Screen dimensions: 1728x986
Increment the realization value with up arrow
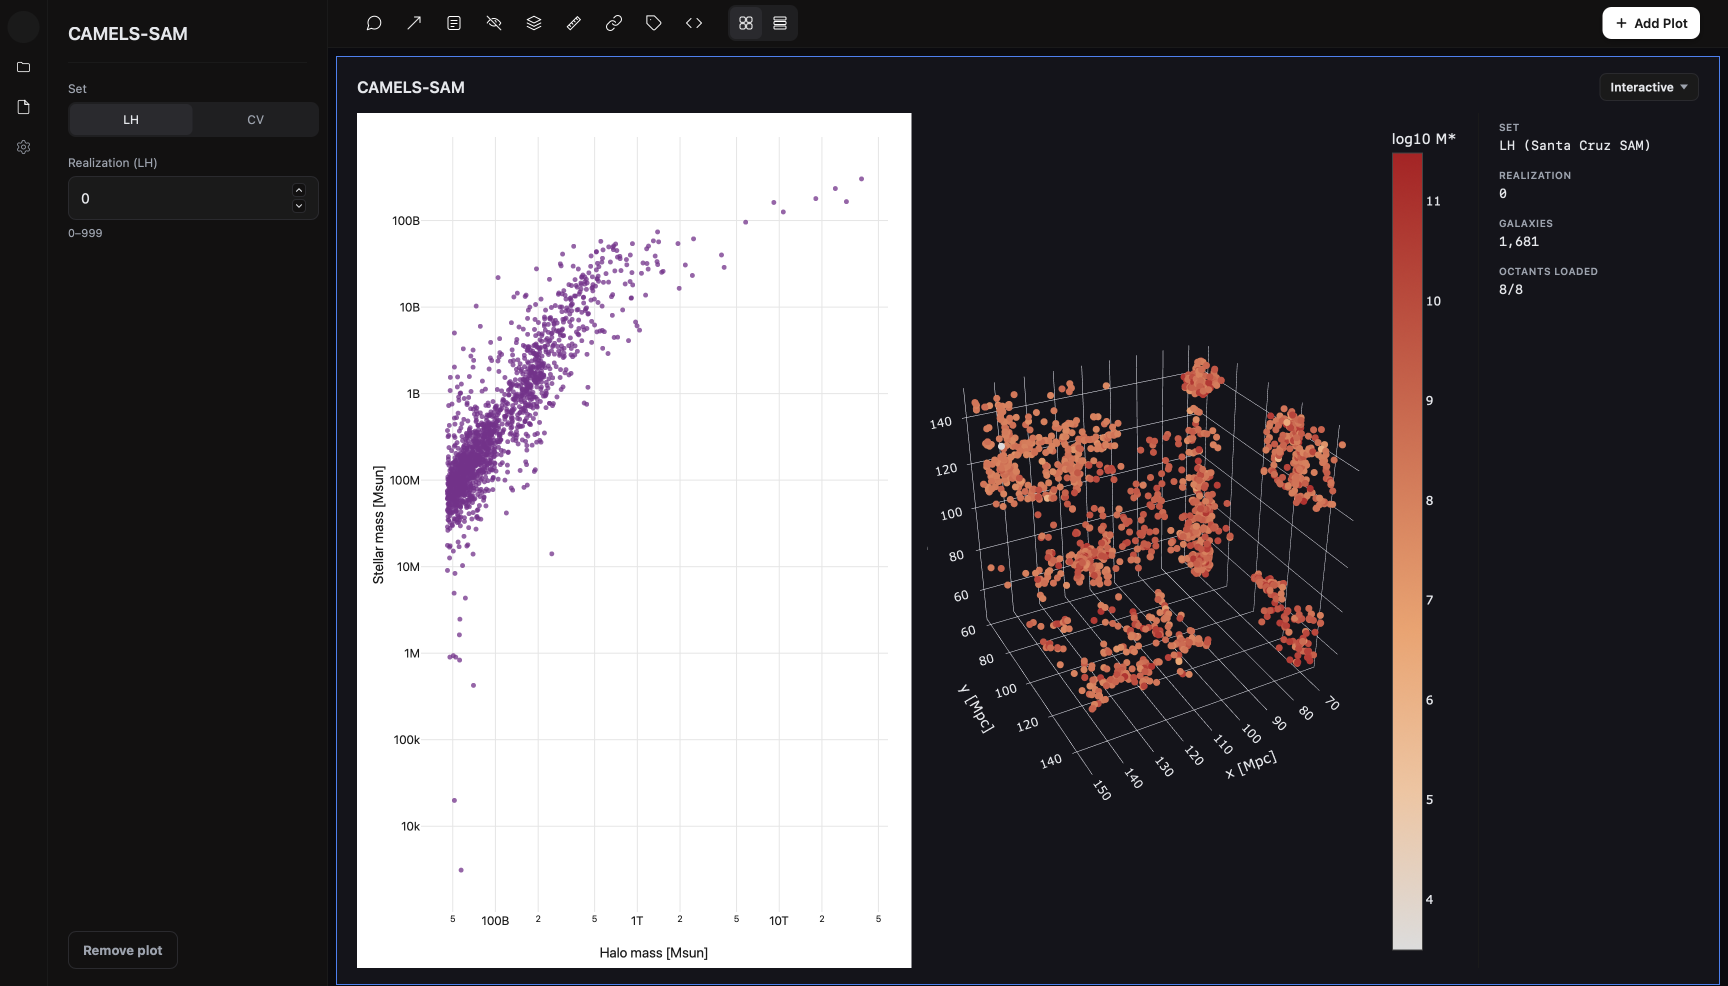coord(299,190)
